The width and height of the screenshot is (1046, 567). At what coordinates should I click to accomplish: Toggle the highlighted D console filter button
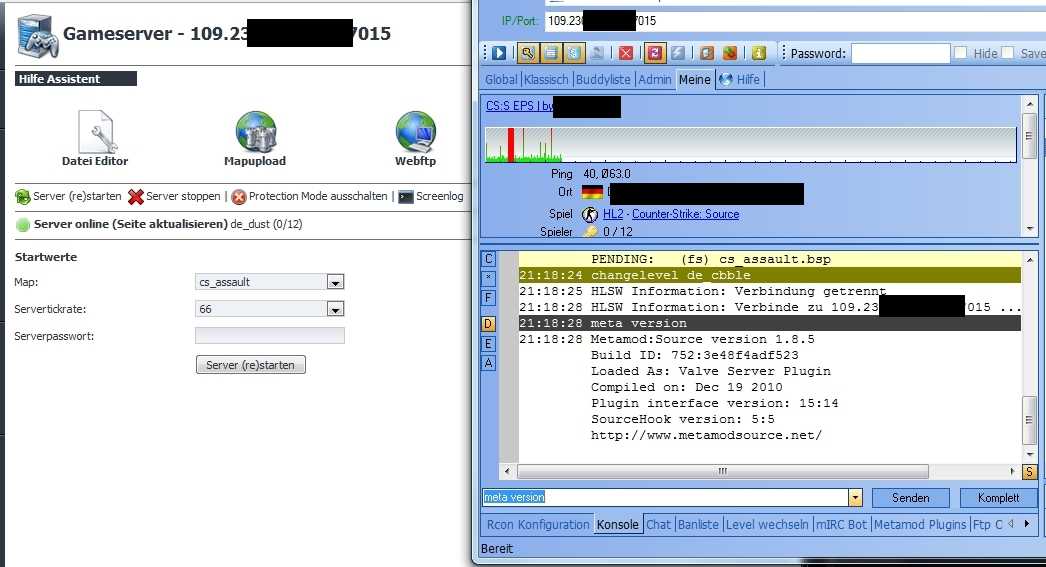coord(488,324)
